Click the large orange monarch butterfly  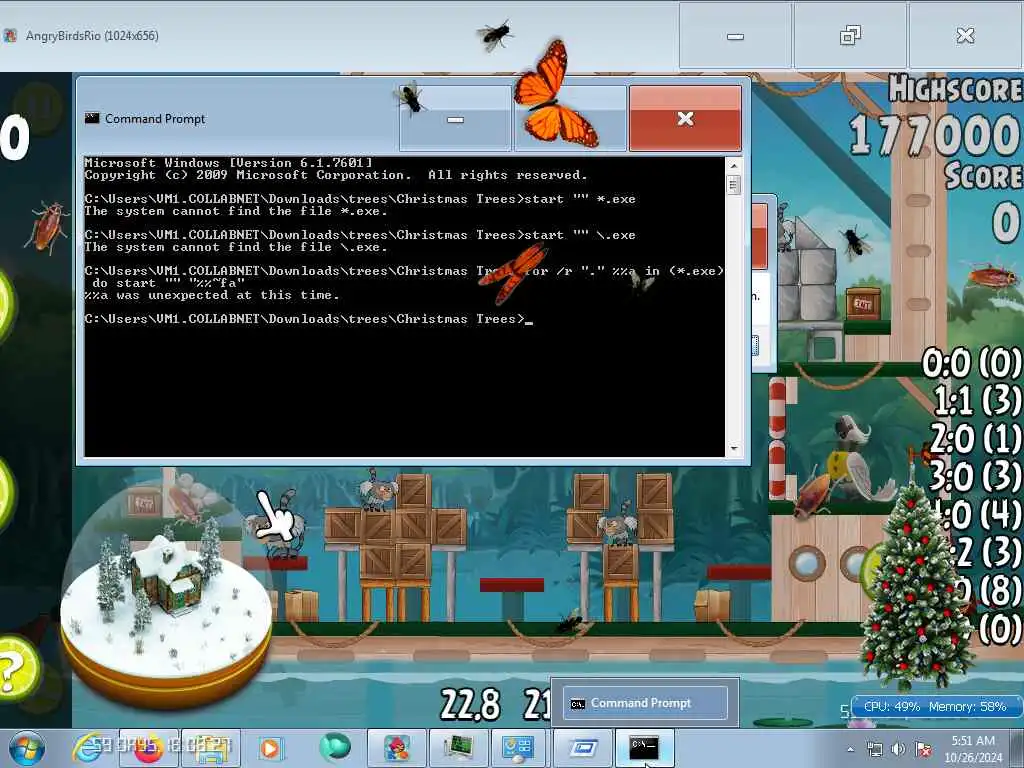pos(555,95)
